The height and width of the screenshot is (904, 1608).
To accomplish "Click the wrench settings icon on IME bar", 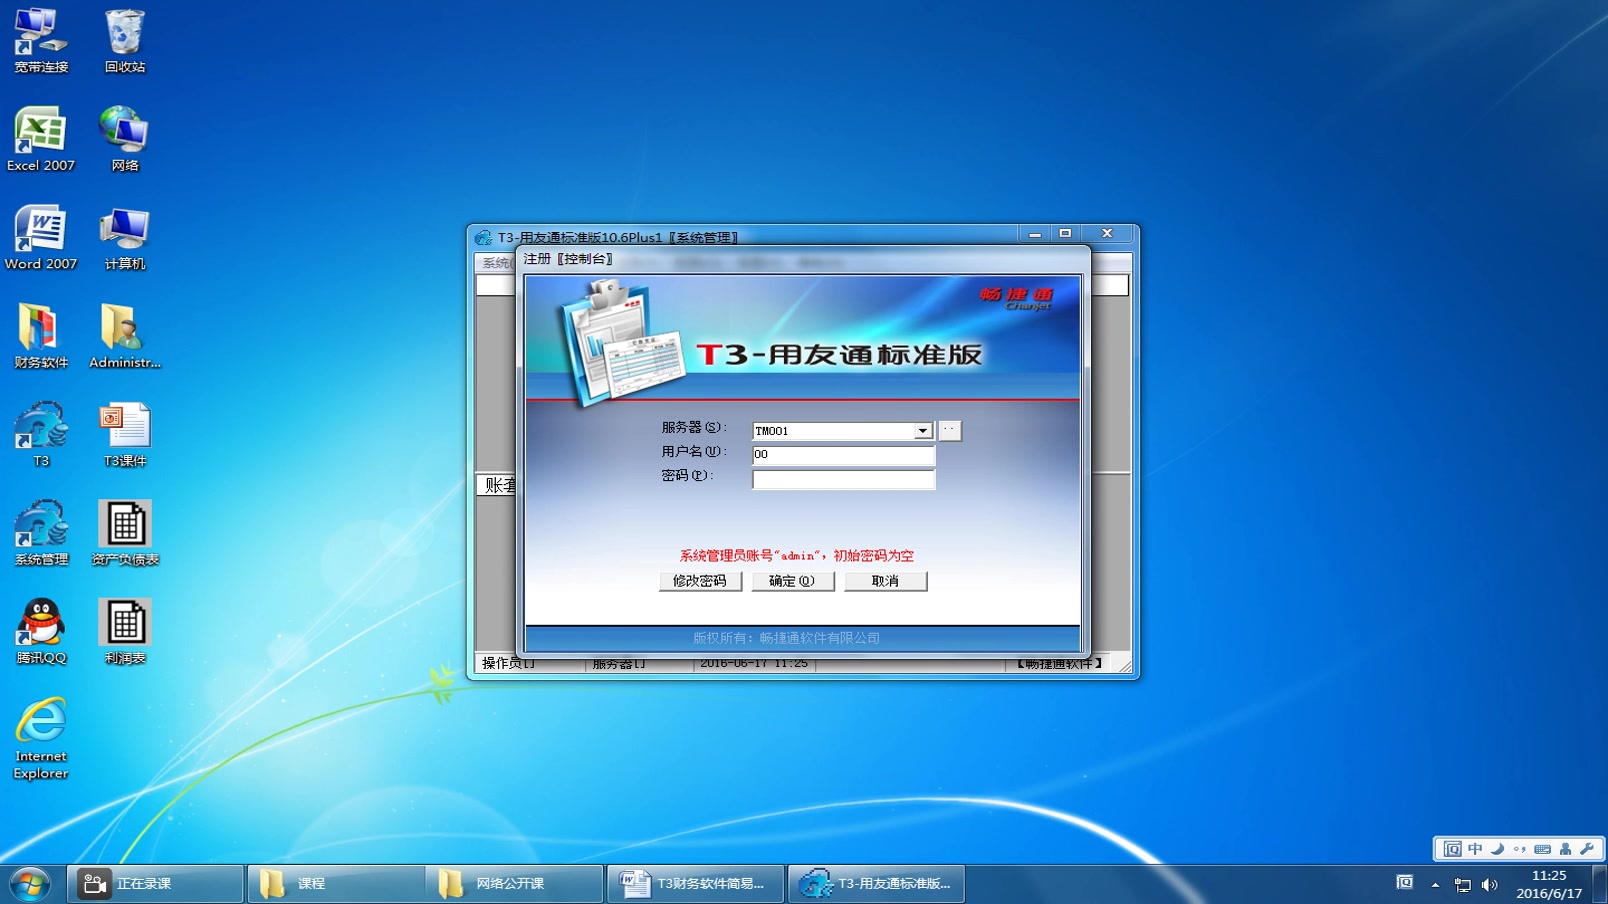I will pos(1587,849).
